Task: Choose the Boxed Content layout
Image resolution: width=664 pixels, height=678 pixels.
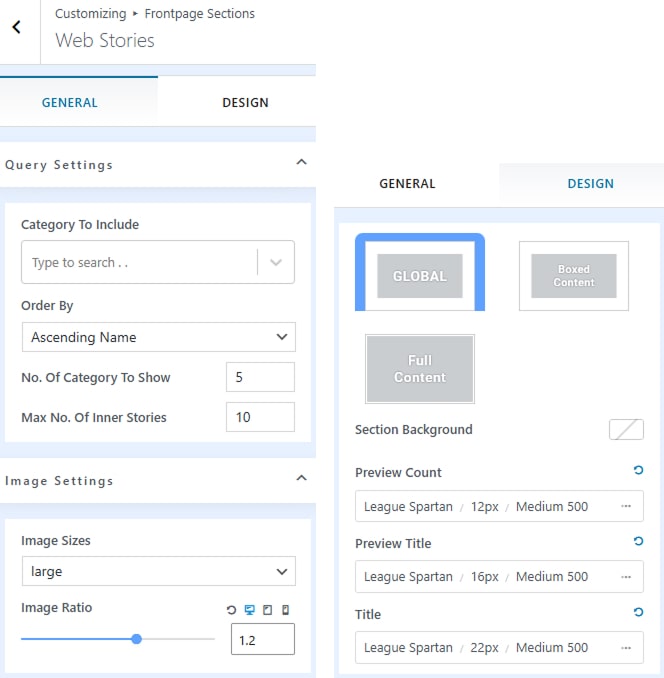Action: pos(573,275)
